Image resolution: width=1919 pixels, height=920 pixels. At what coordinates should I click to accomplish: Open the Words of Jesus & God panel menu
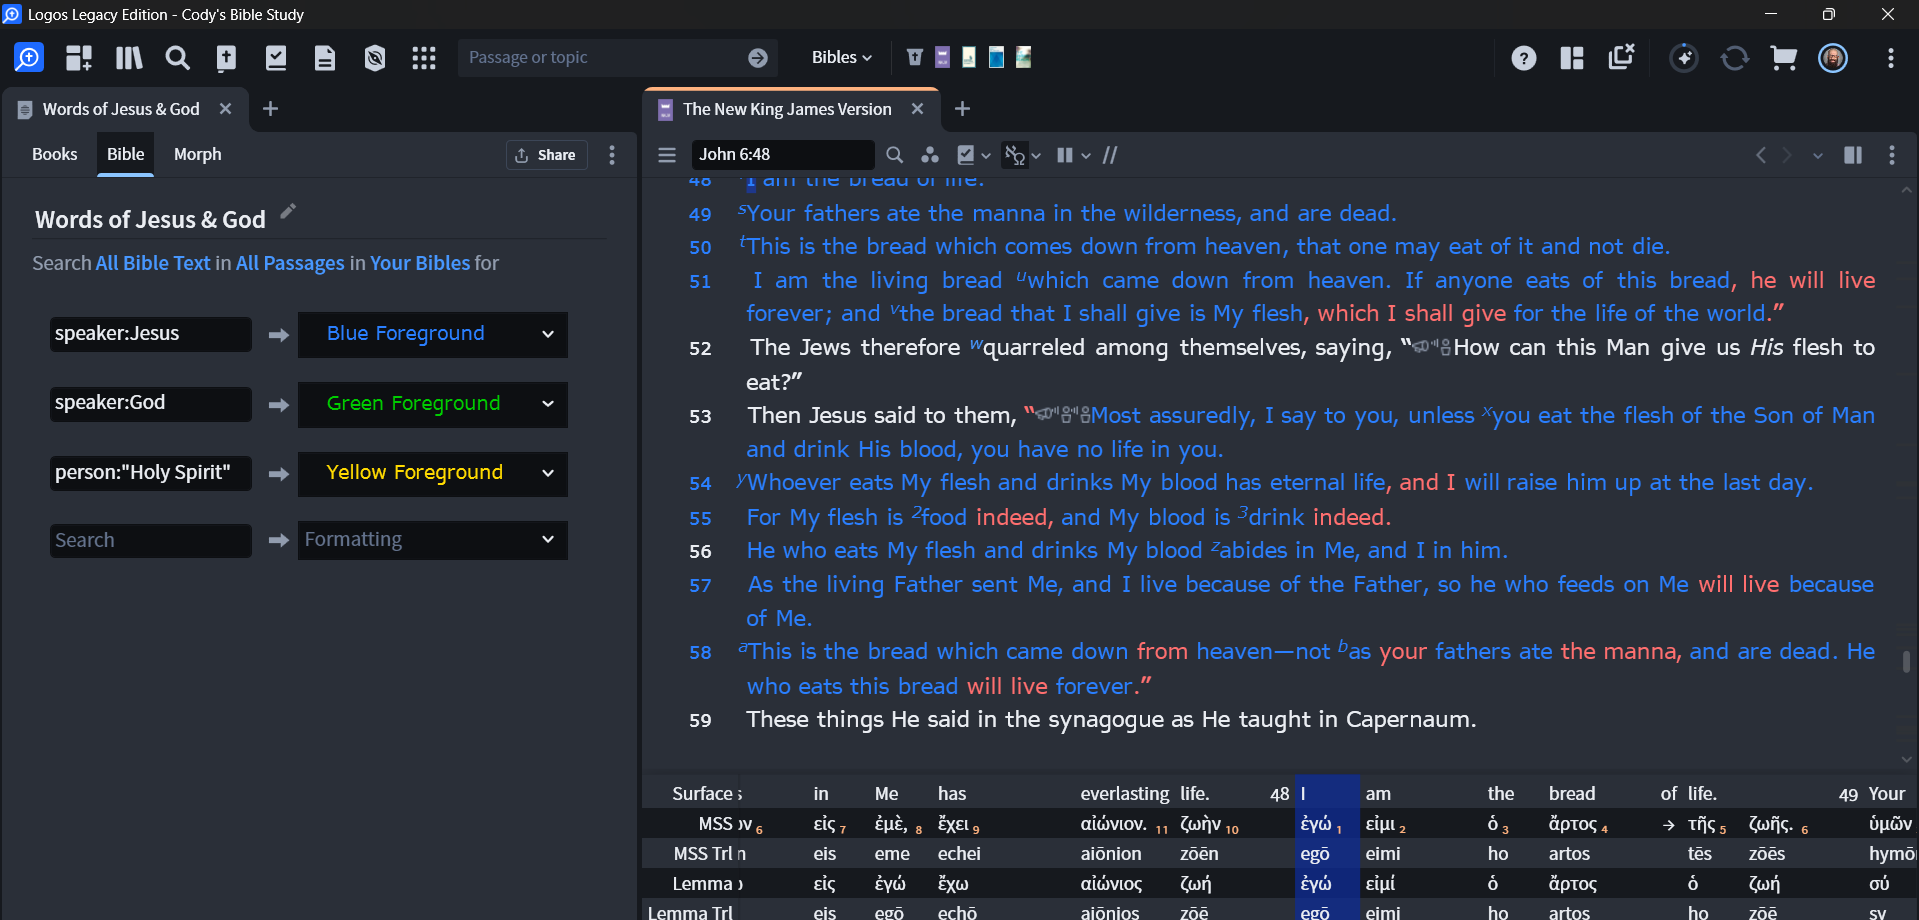612,155
